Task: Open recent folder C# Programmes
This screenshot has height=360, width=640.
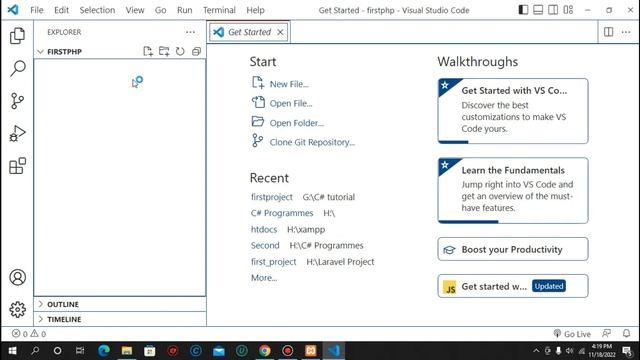Action: (282, 213)
